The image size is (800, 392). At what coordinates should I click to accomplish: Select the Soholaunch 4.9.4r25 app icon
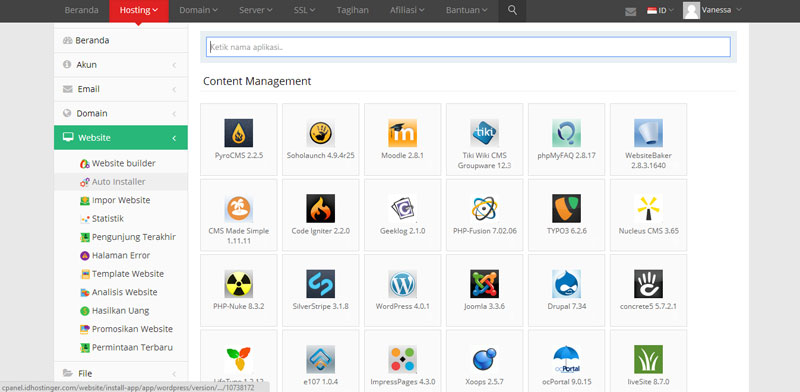coord(320,133)
